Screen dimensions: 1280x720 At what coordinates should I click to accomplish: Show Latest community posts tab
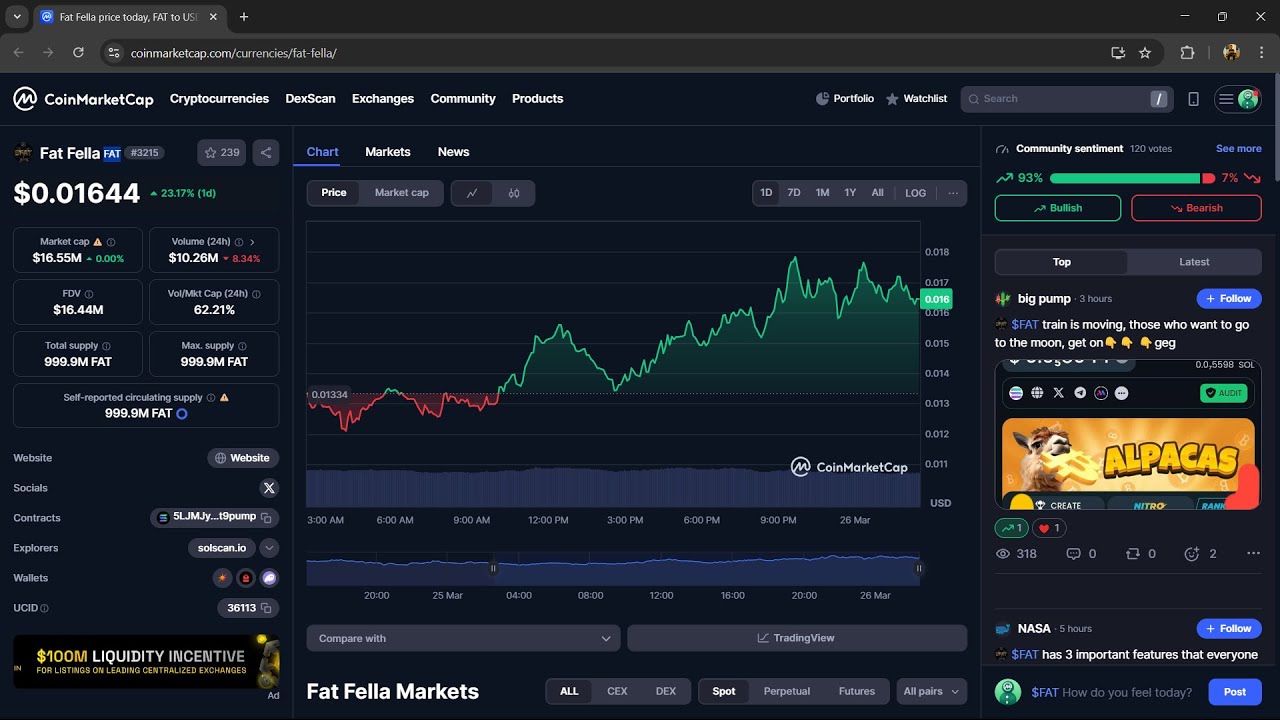point(1194,262)
